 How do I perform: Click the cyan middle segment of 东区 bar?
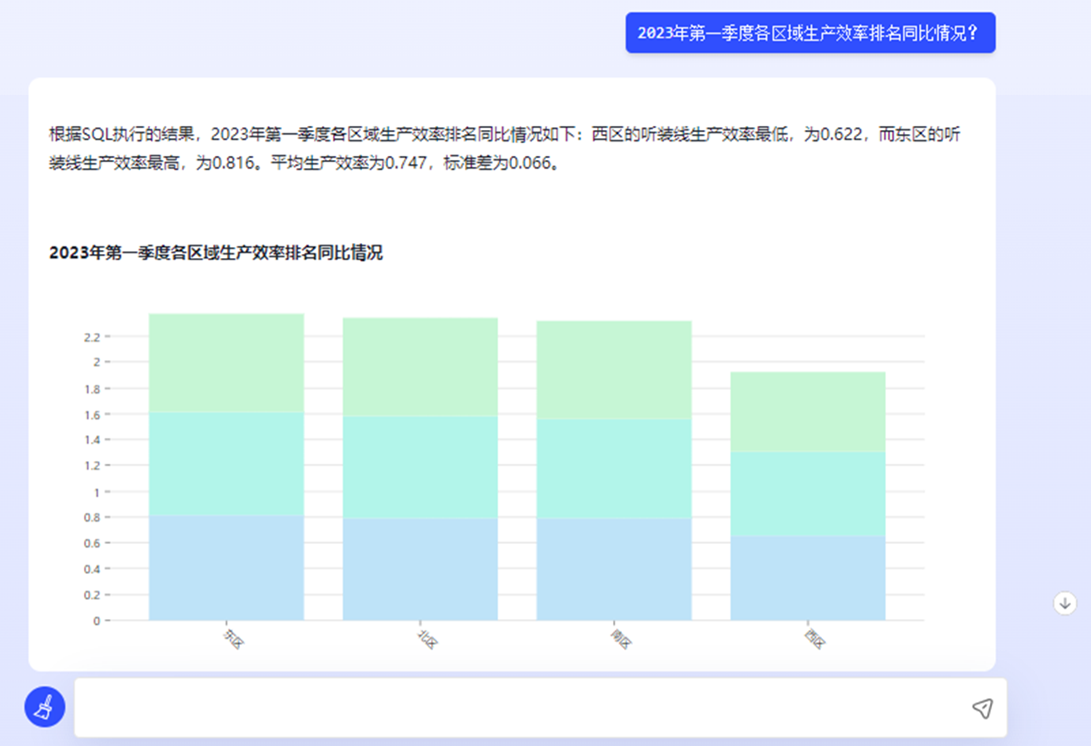point(226,463)
